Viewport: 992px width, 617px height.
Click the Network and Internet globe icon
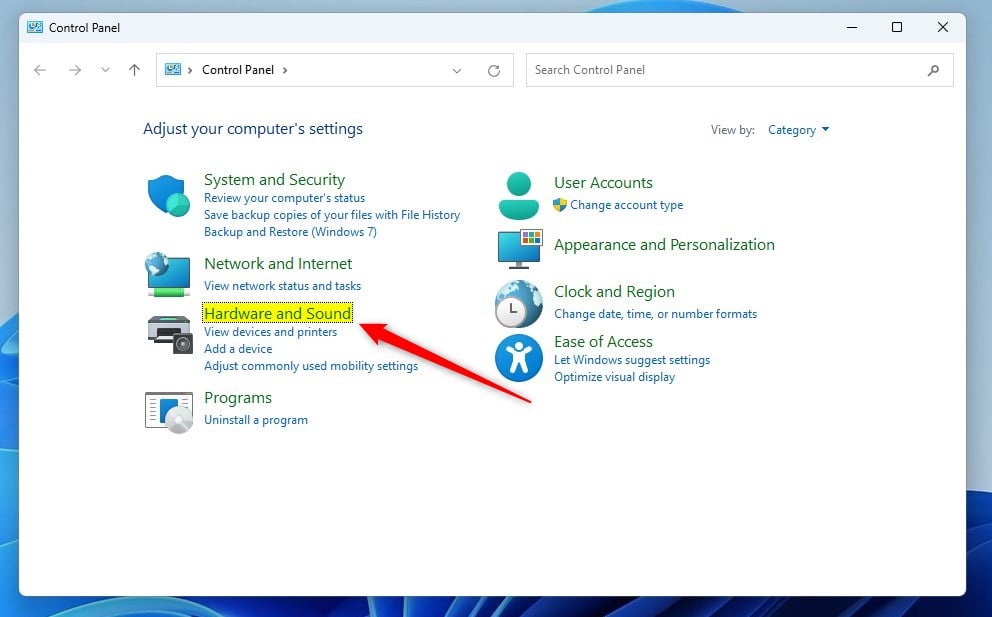(168, 274)
